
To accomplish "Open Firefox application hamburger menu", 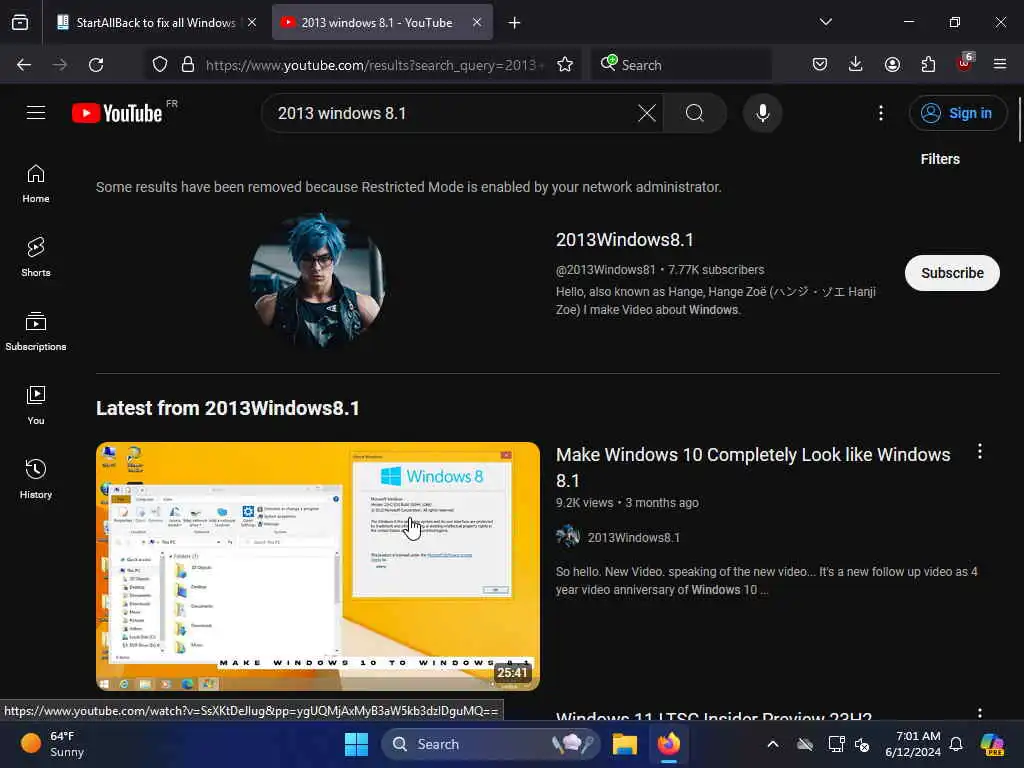I will click(x=1000, y=64).
